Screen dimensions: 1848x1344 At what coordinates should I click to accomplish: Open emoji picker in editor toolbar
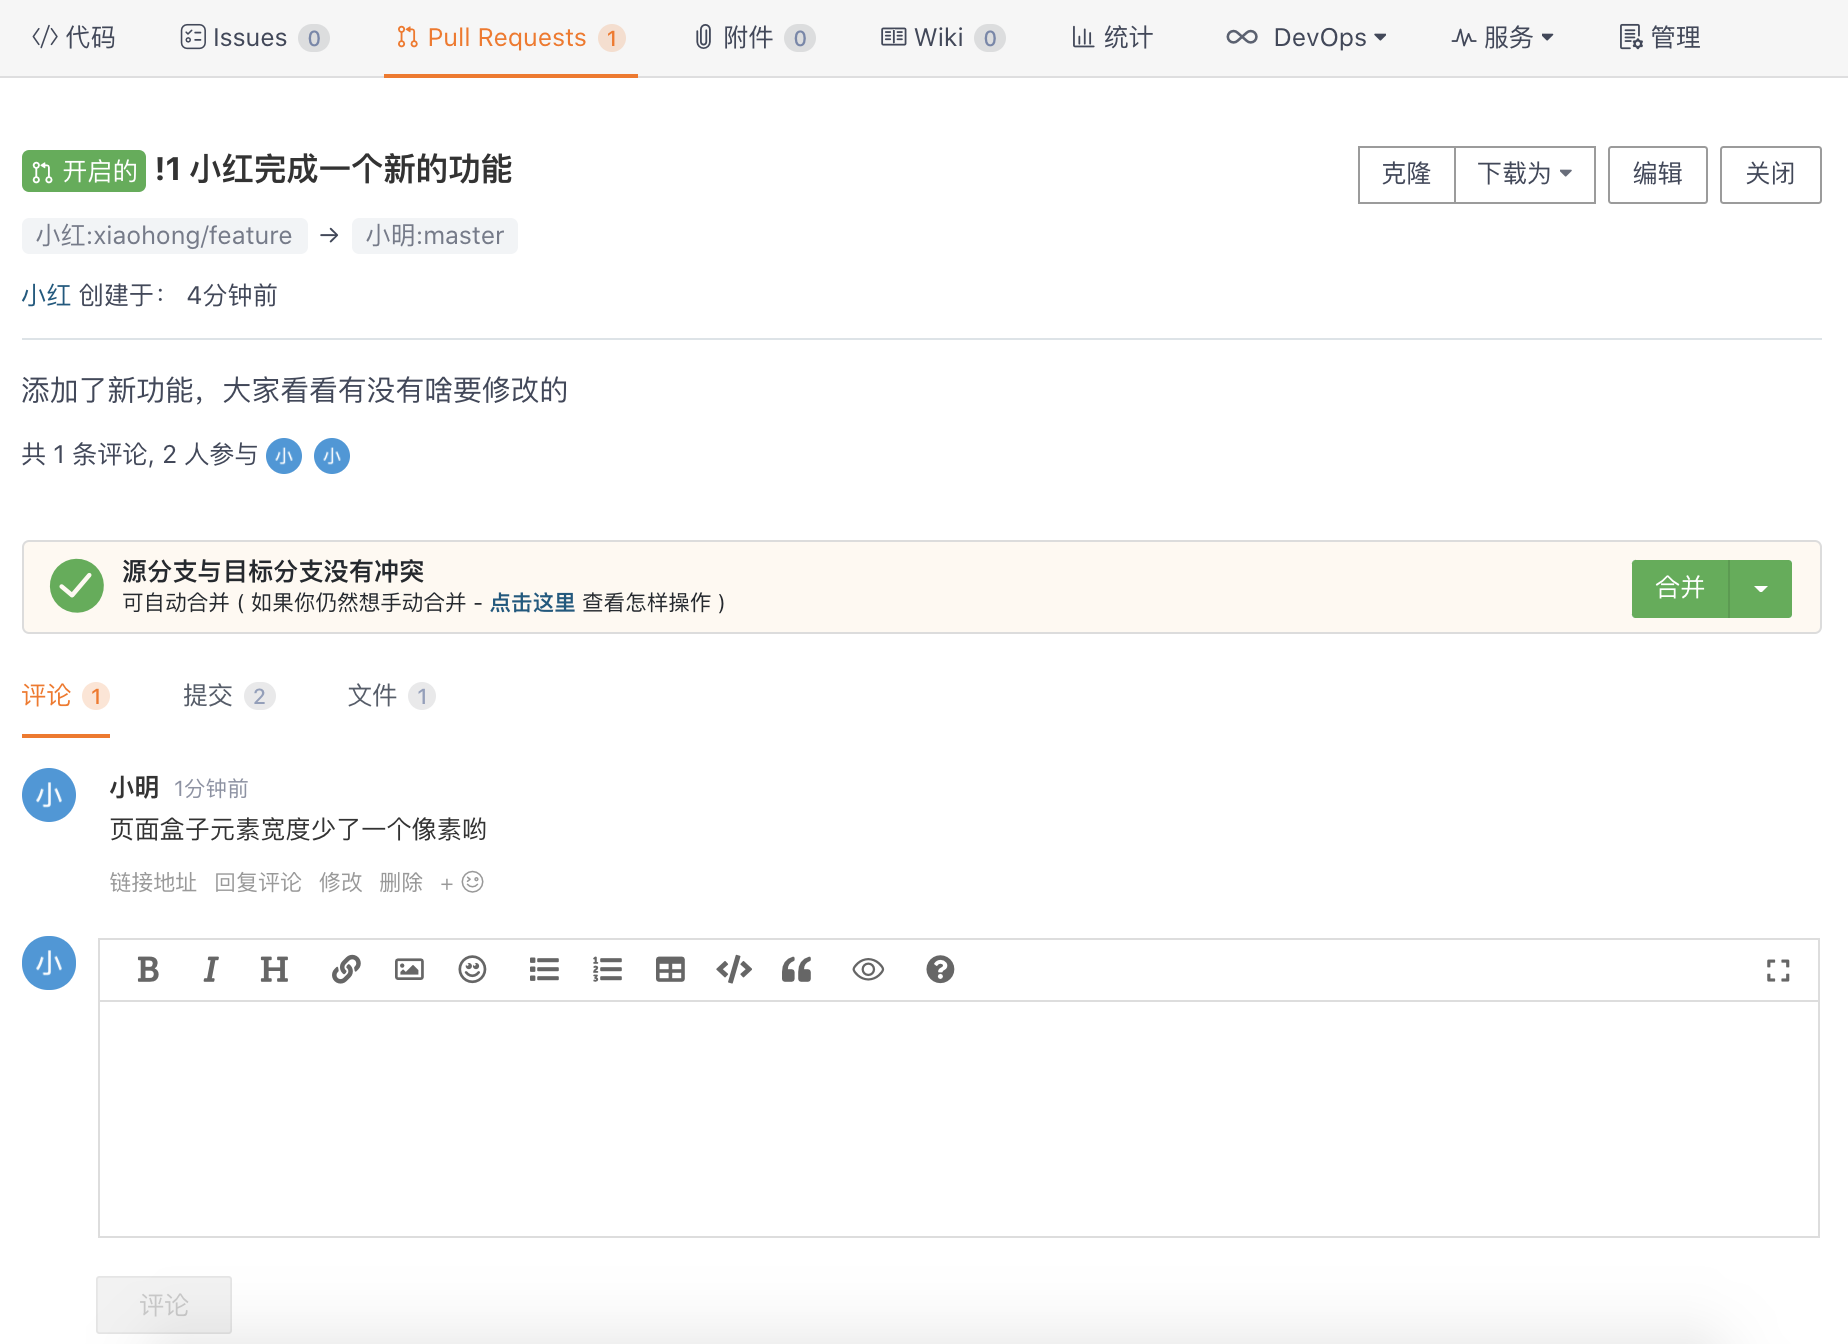point(472,969)
